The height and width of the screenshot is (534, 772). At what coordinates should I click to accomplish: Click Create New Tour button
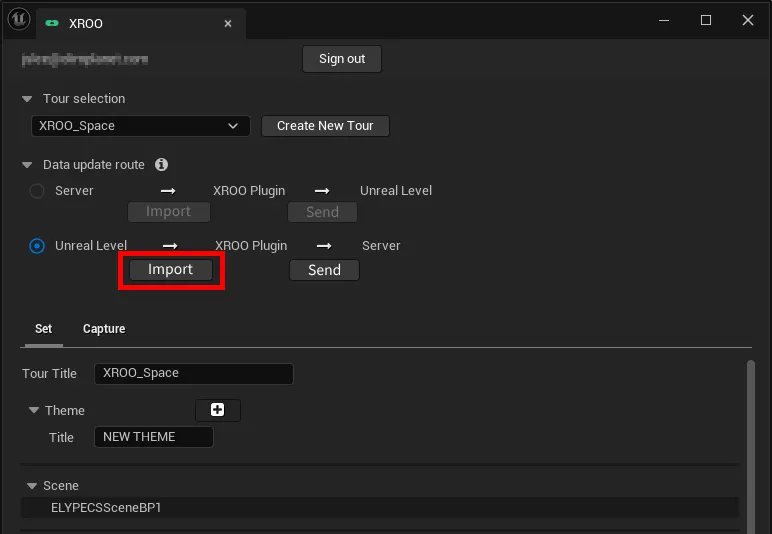click(x=325, y=126)
